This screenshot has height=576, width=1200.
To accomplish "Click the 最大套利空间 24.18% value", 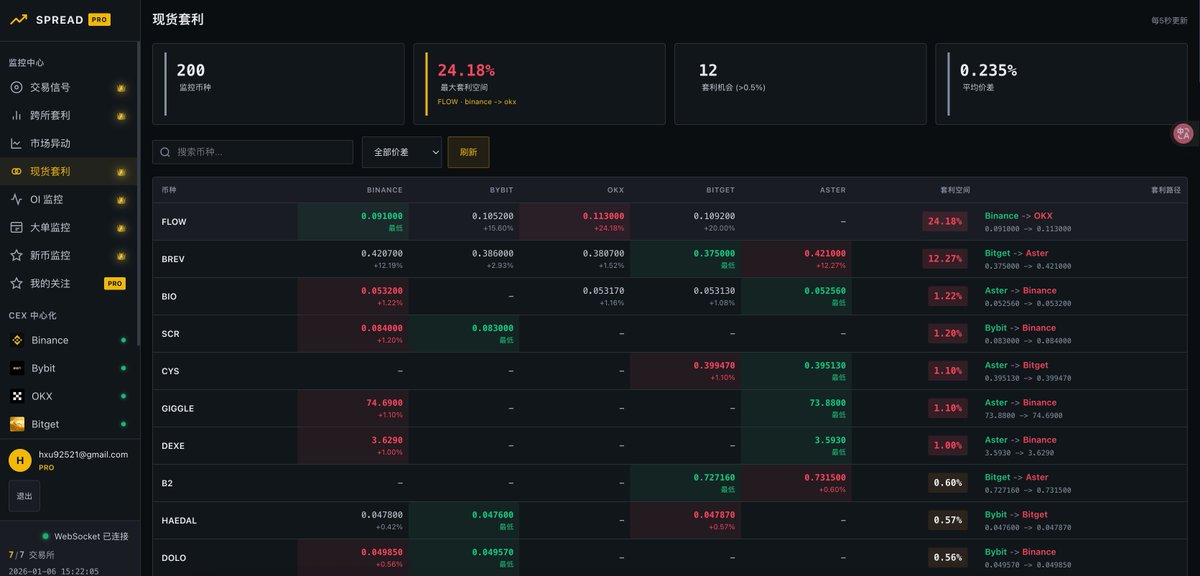I will (466, 70).
